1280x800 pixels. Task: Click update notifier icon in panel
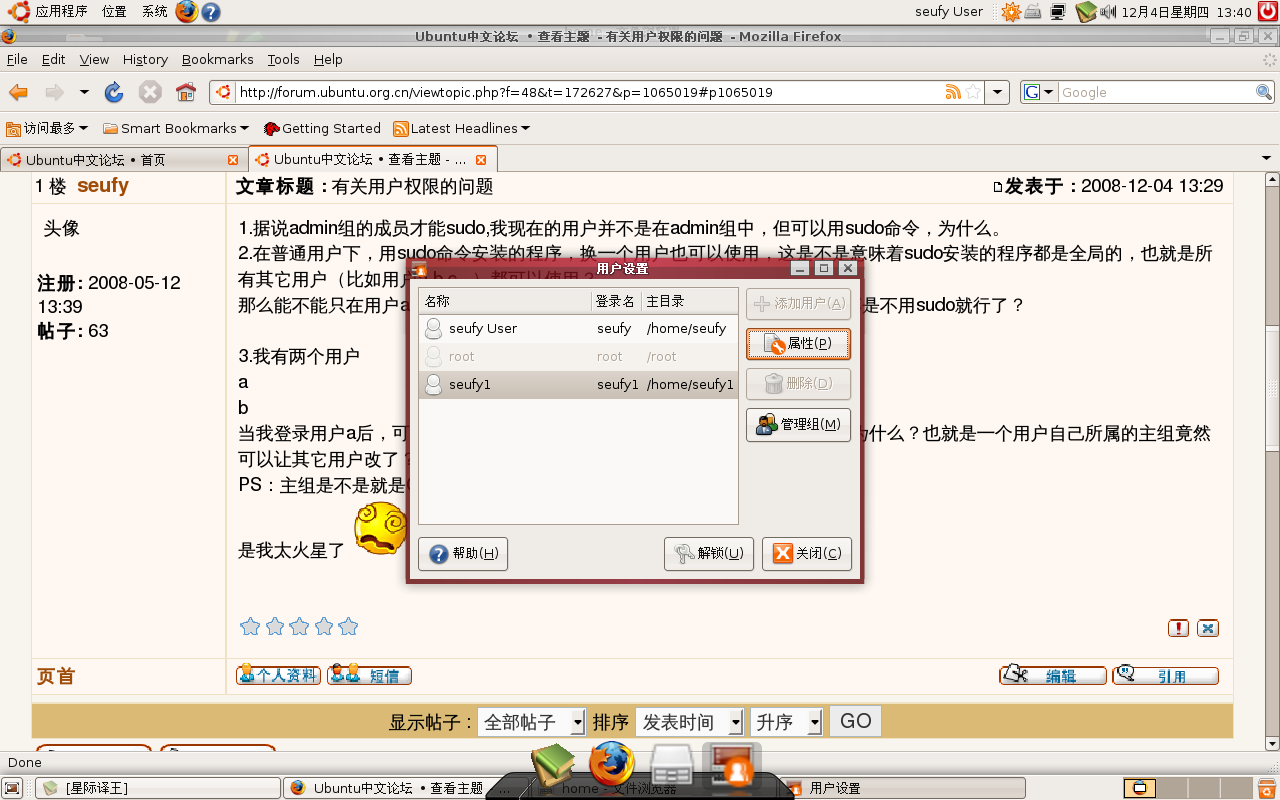(1011, 12)
